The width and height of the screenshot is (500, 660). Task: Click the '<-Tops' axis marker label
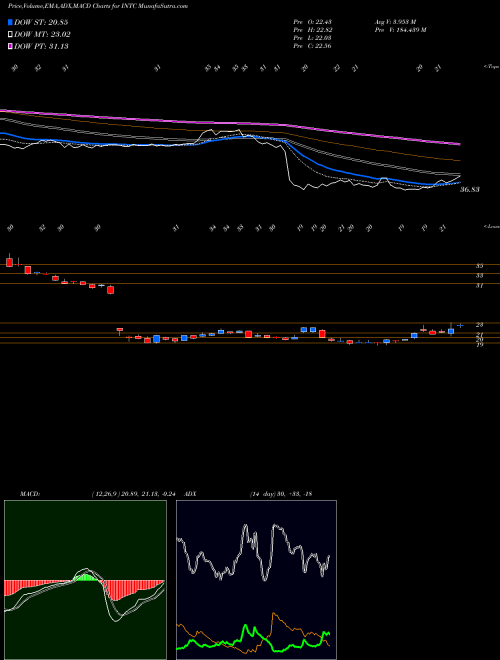tap(491, 67)
